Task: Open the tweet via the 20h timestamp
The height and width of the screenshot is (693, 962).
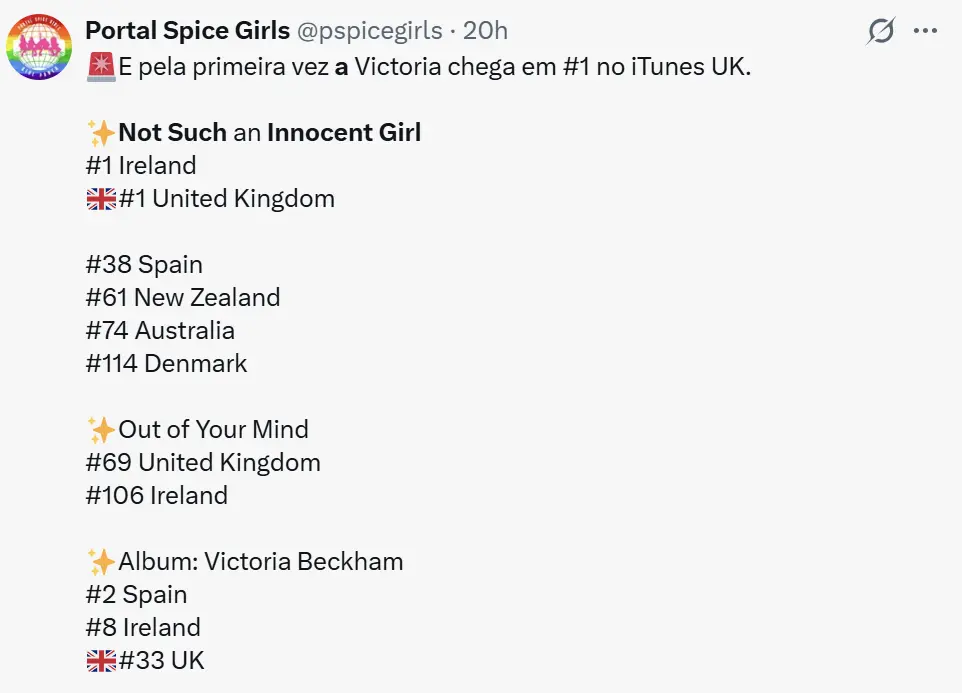Action: [485, 32]
